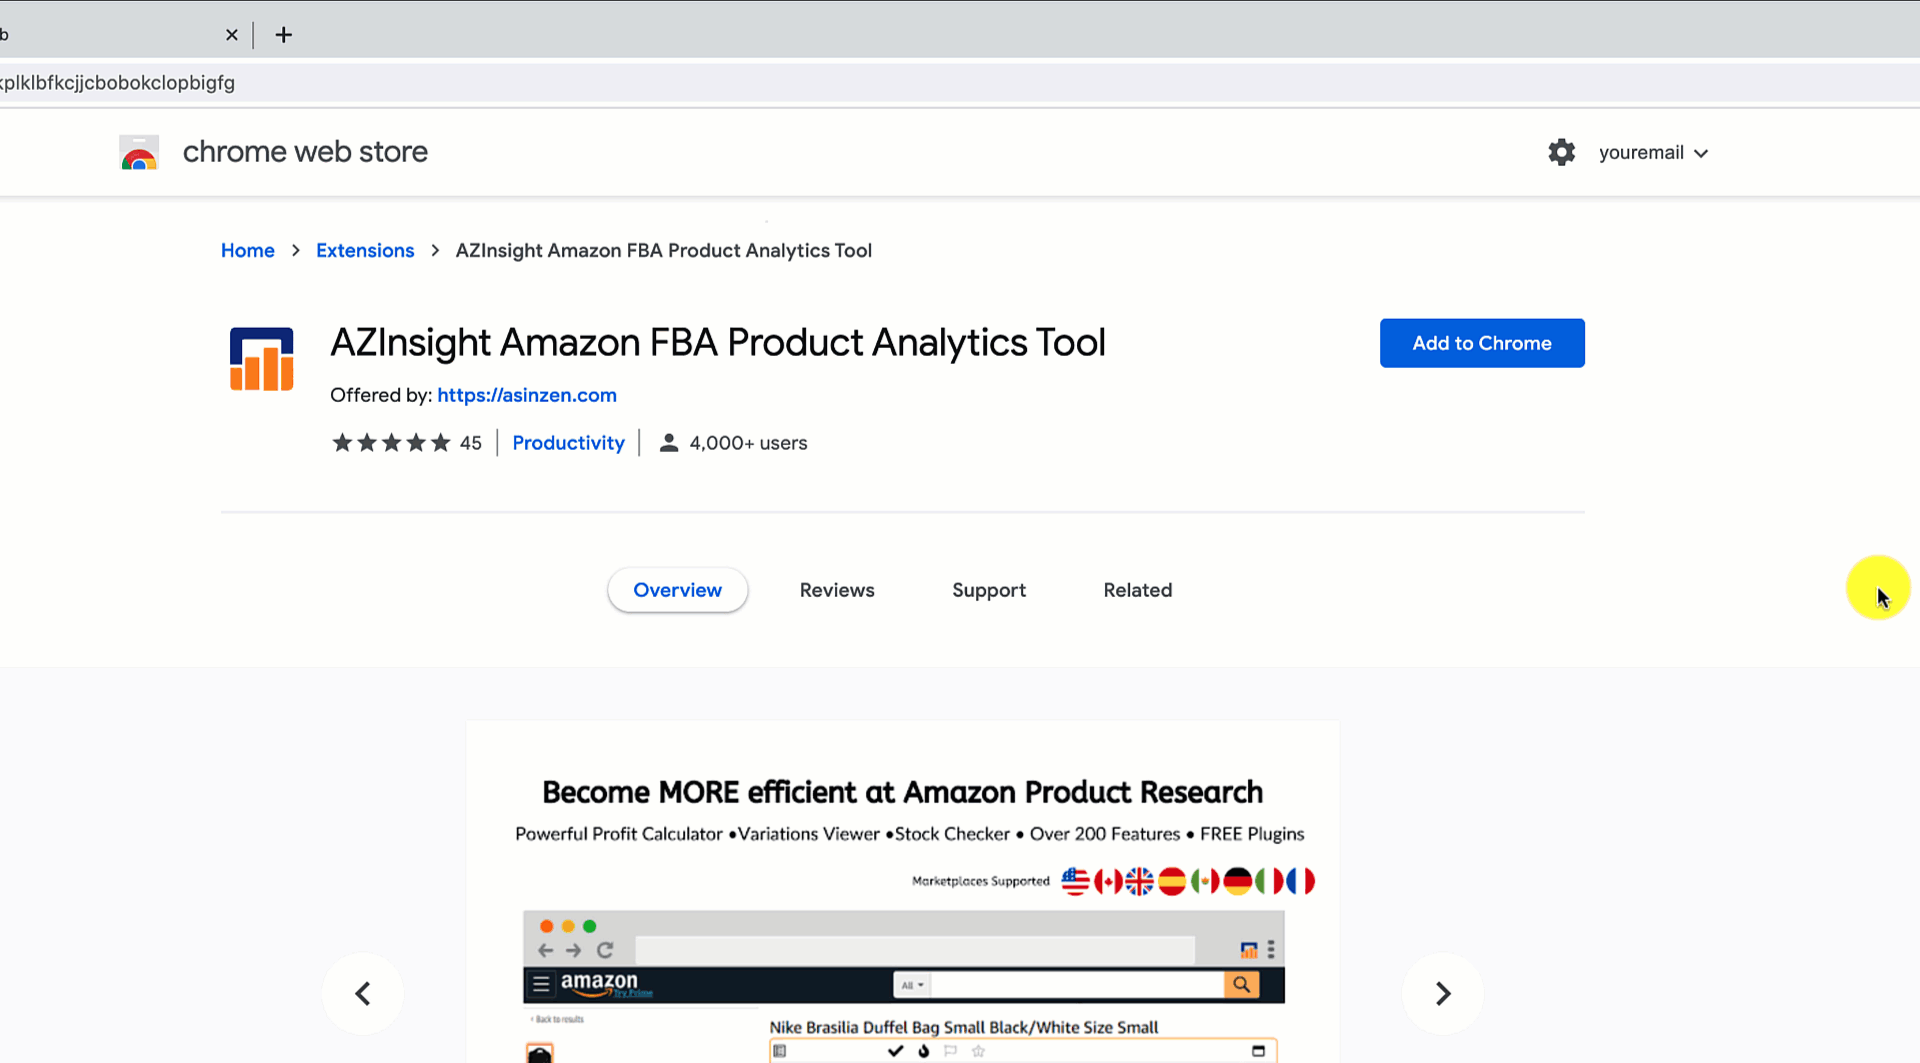1920x1063 pixels.
Task: Go to Extensions breadcrumb link
Action: point(365,250)
